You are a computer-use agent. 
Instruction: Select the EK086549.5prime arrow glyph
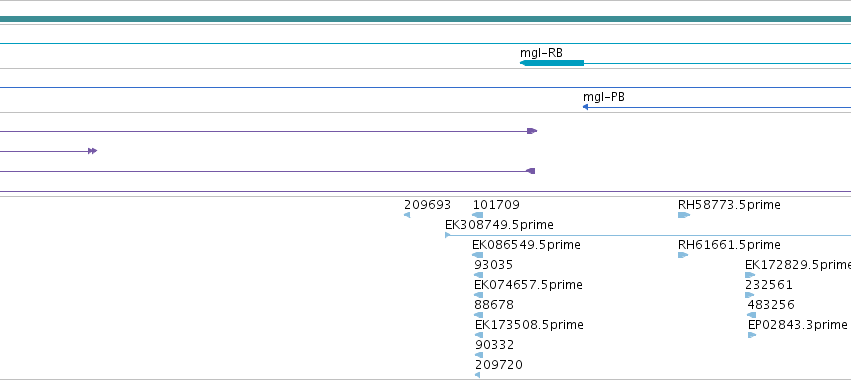478,255
